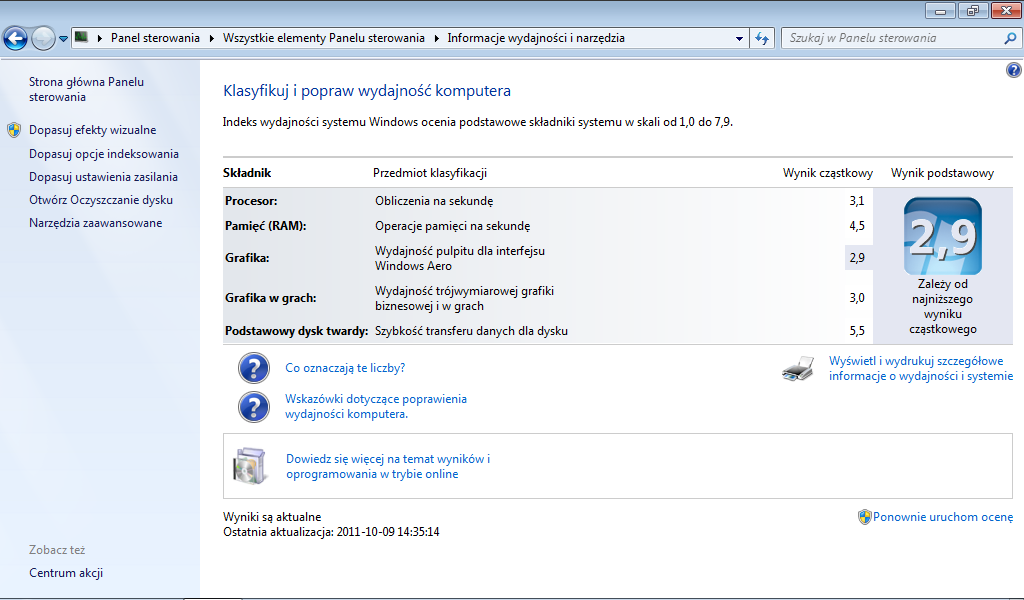The height and width of the screenshot is (600, 1024).
Task: Select Panel sterowania breadcrumb
Action: tap(155, 38)
